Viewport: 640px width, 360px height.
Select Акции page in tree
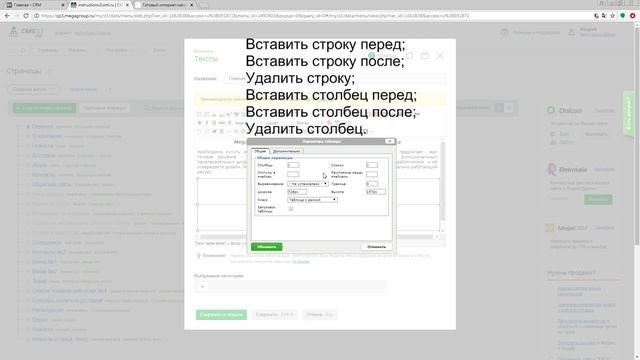tap(40, 165)
